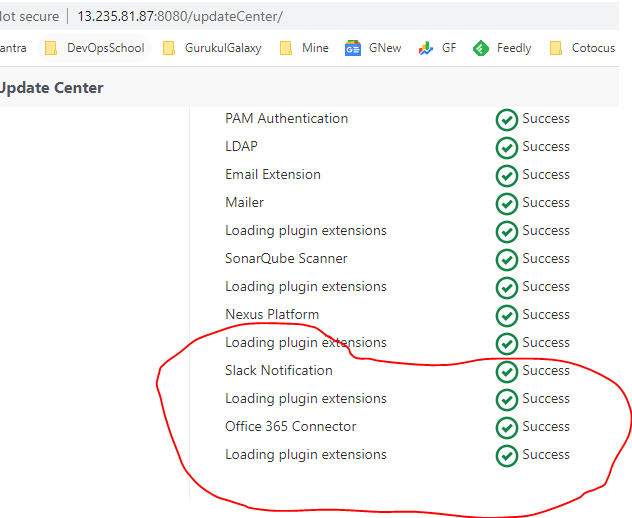This screenshot has width=632, height=518.
Task: Select the Office 365 Connector plugin text
Action: [x=290, y=426]
